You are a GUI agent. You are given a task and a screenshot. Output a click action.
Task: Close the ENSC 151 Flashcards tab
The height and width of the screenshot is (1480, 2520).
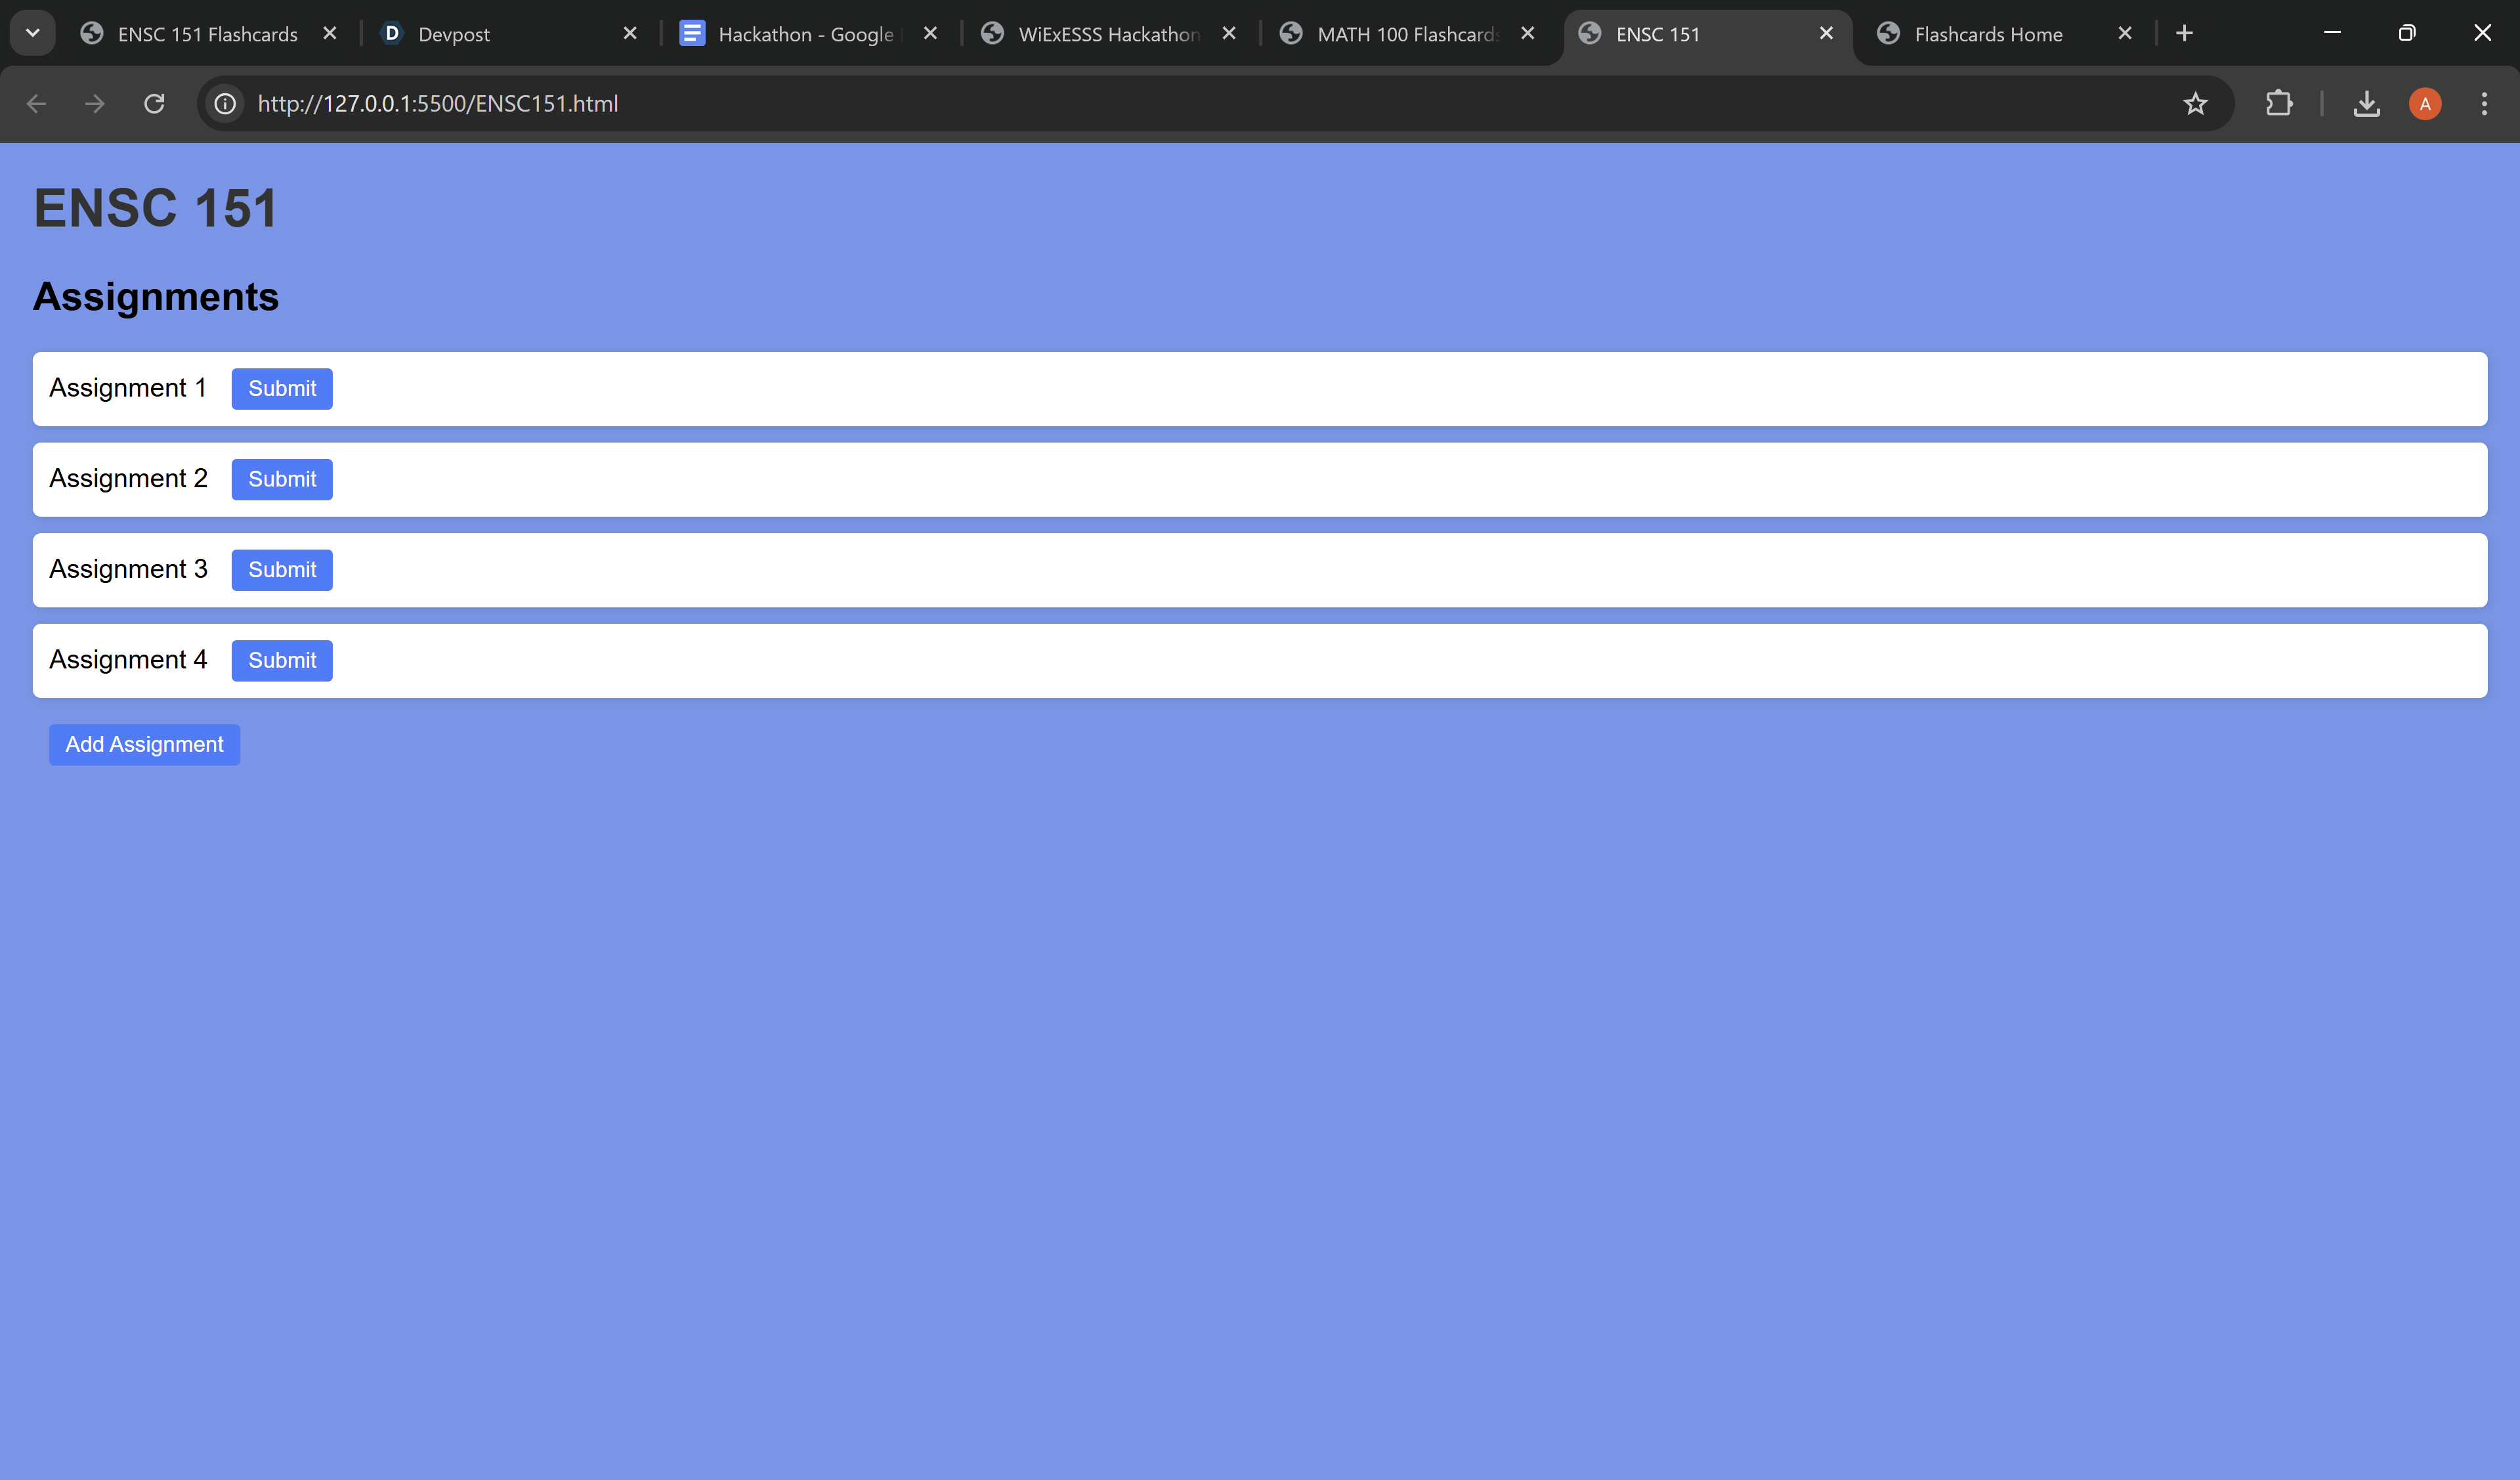pos(330,33)
